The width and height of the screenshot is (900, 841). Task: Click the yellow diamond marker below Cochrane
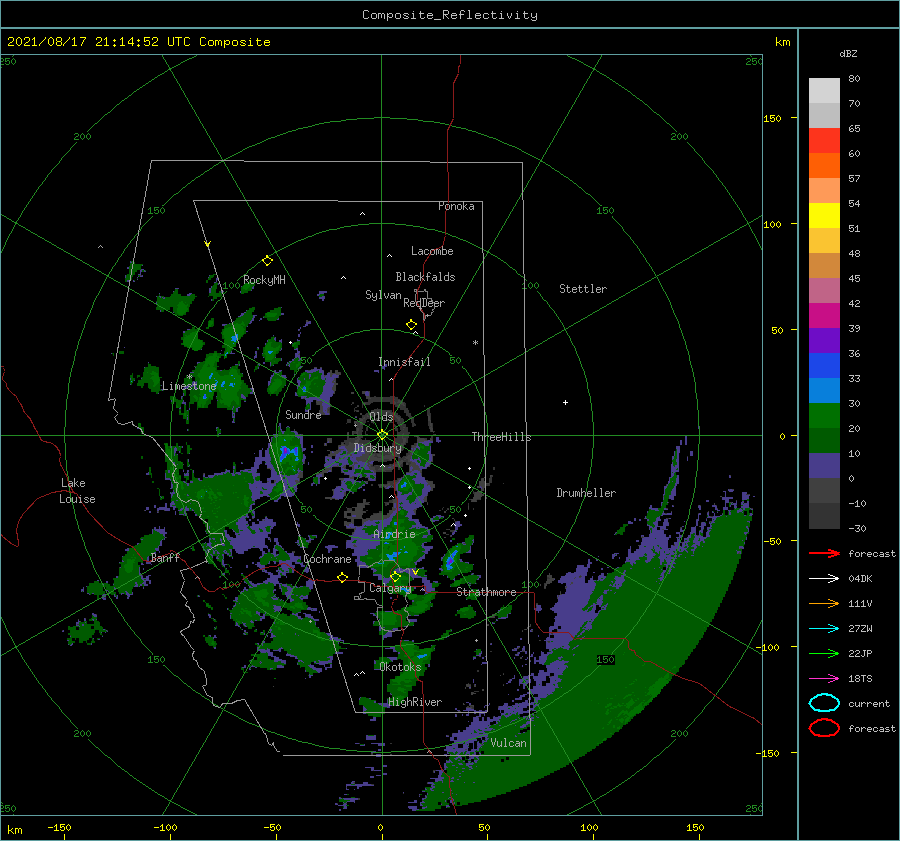pos(343,577)
